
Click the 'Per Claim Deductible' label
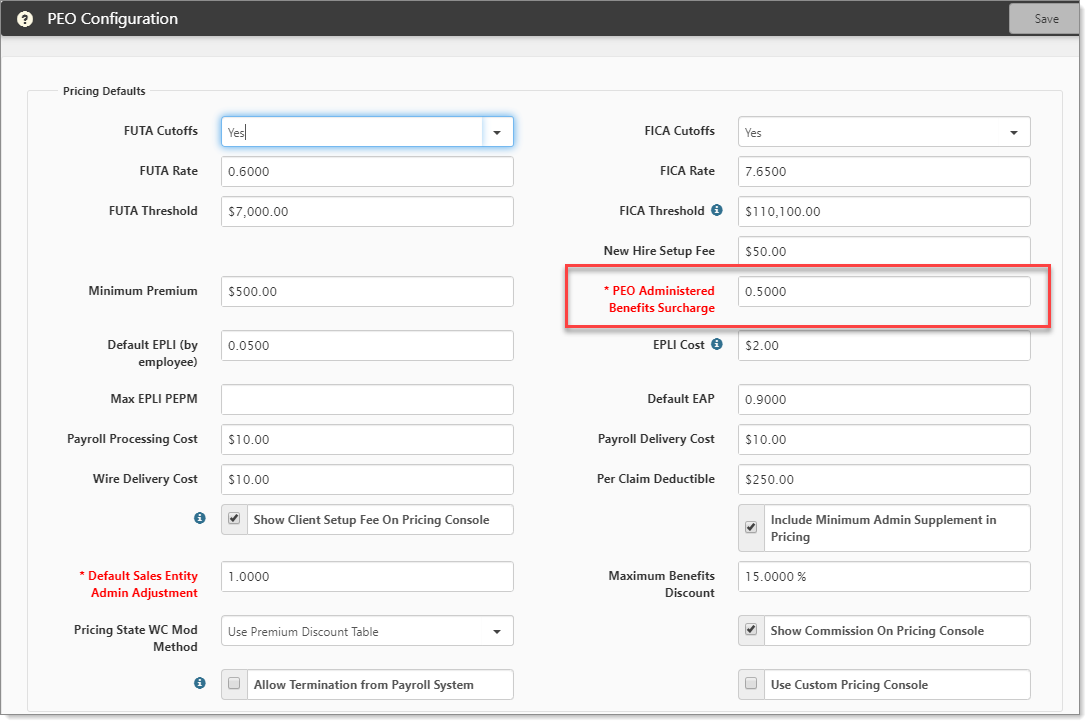[x=656, y=478]
